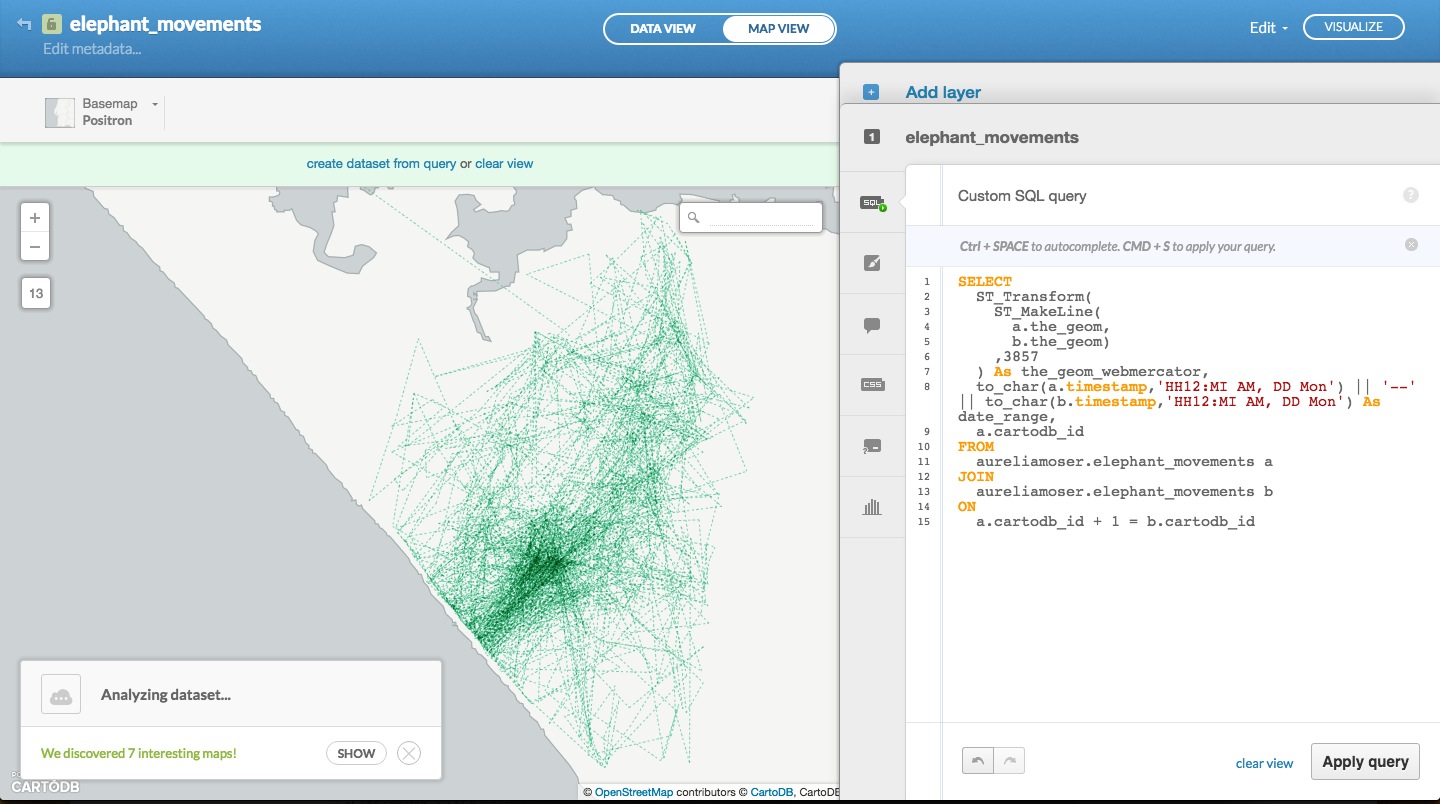Zoom in on the map

(35, 218)
